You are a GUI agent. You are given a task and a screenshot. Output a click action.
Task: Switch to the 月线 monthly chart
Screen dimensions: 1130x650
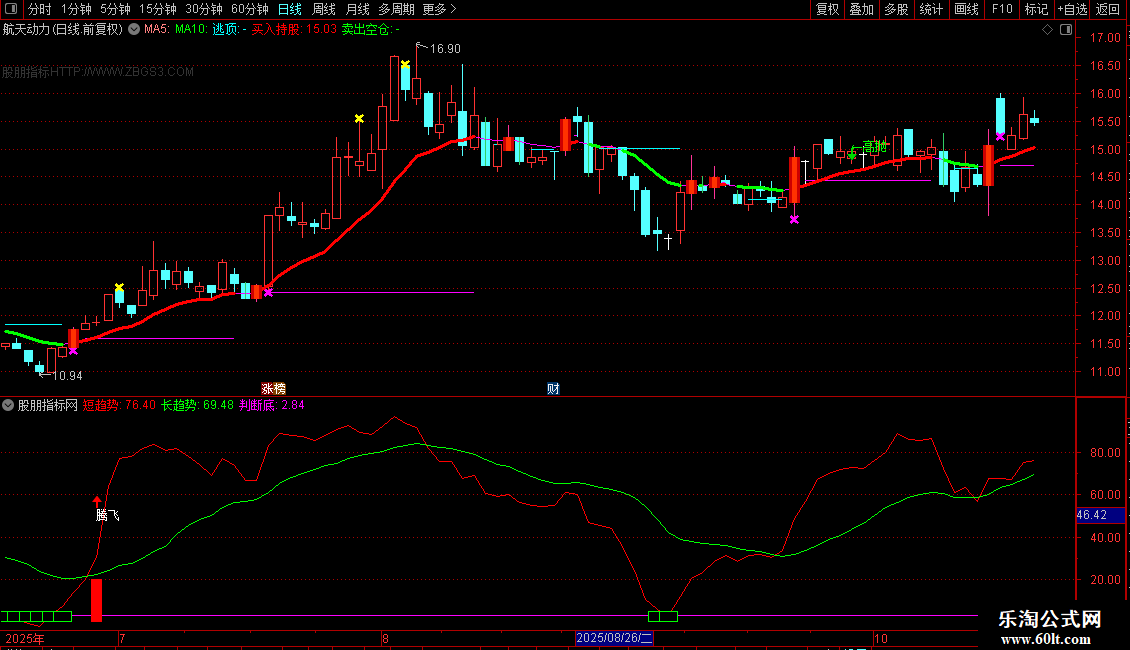coord(357,9)
